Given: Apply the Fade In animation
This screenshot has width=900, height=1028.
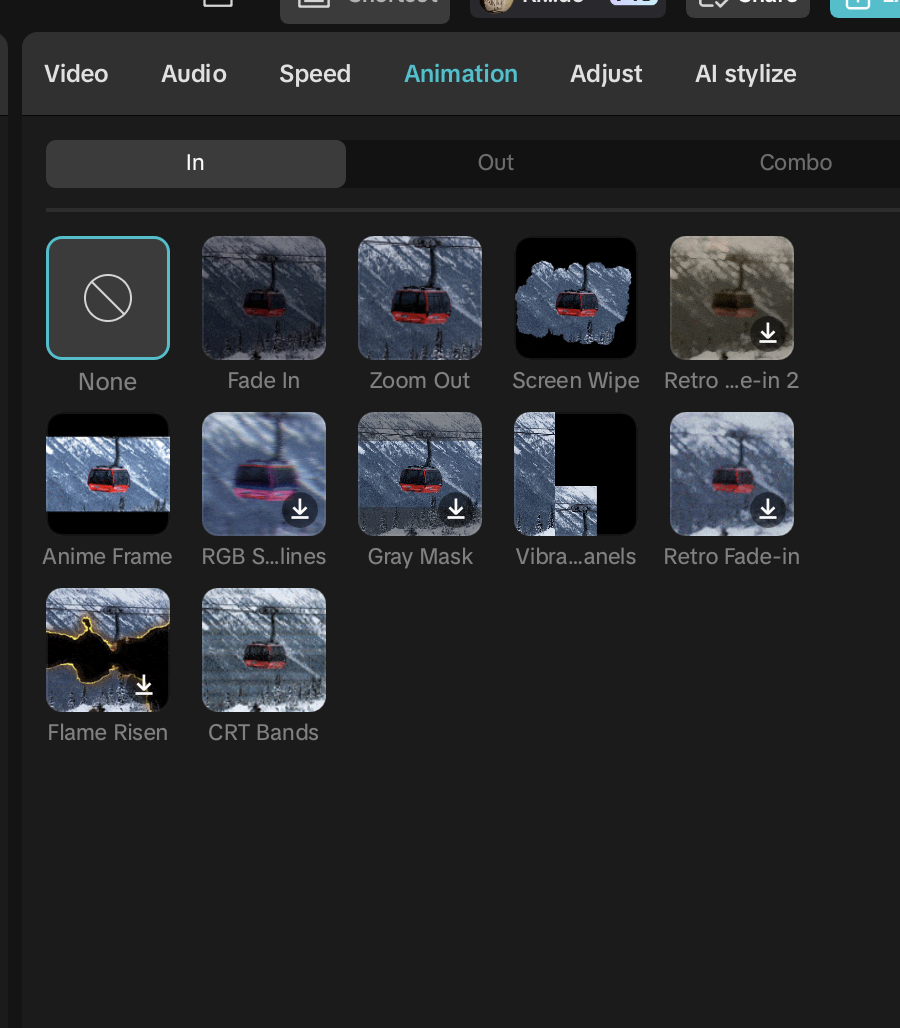Looking at the screenshot, I should [x=264, y=298].
